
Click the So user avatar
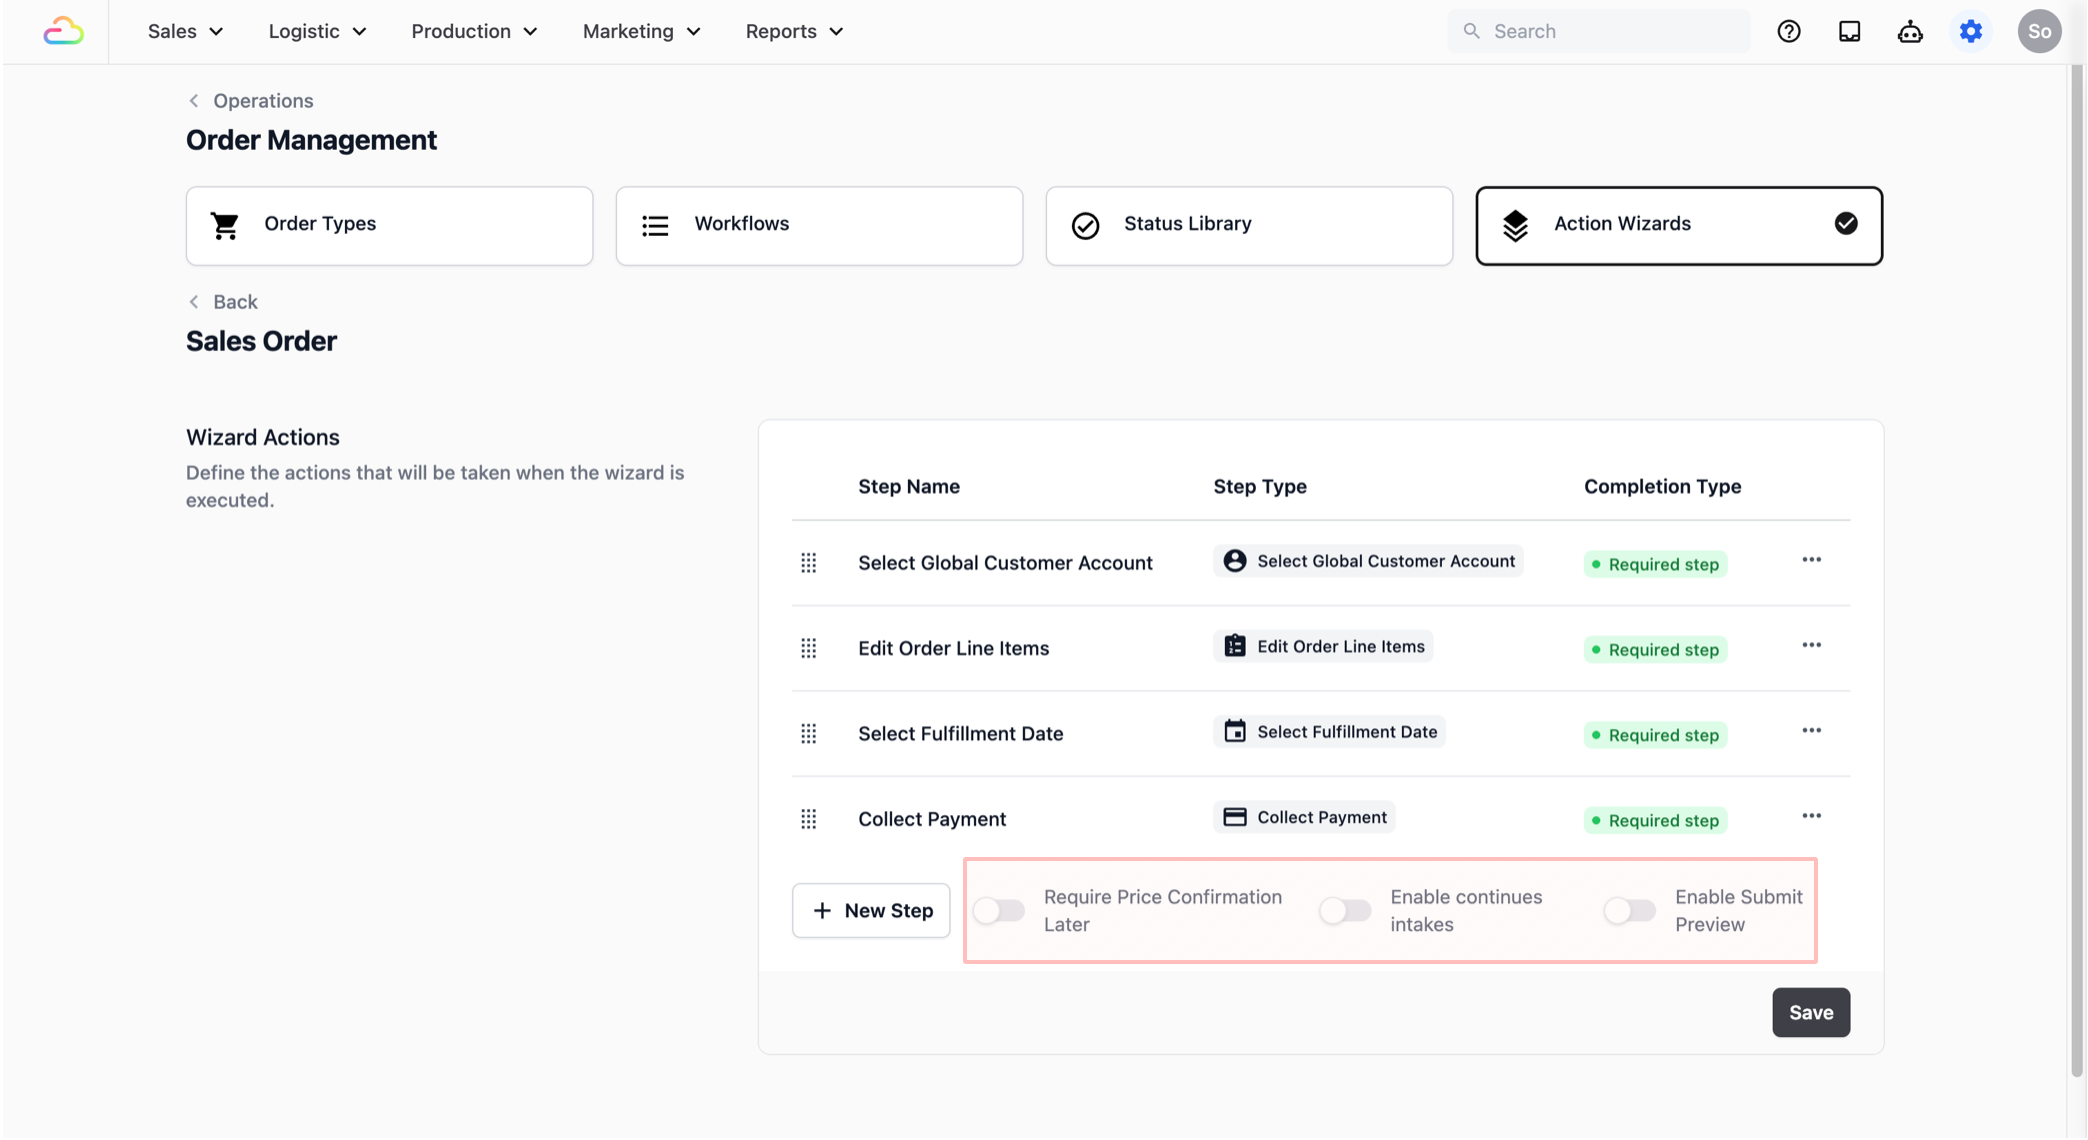(2038, 31)
